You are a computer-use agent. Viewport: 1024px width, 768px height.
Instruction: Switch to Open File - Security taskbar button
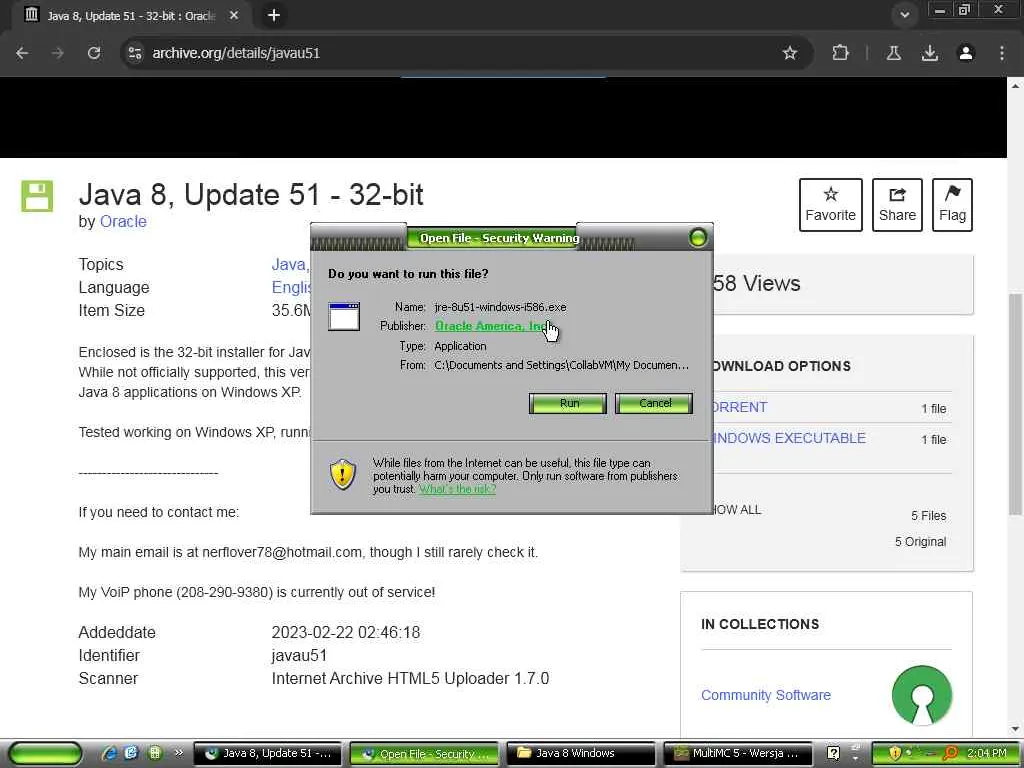pos(424,753)
